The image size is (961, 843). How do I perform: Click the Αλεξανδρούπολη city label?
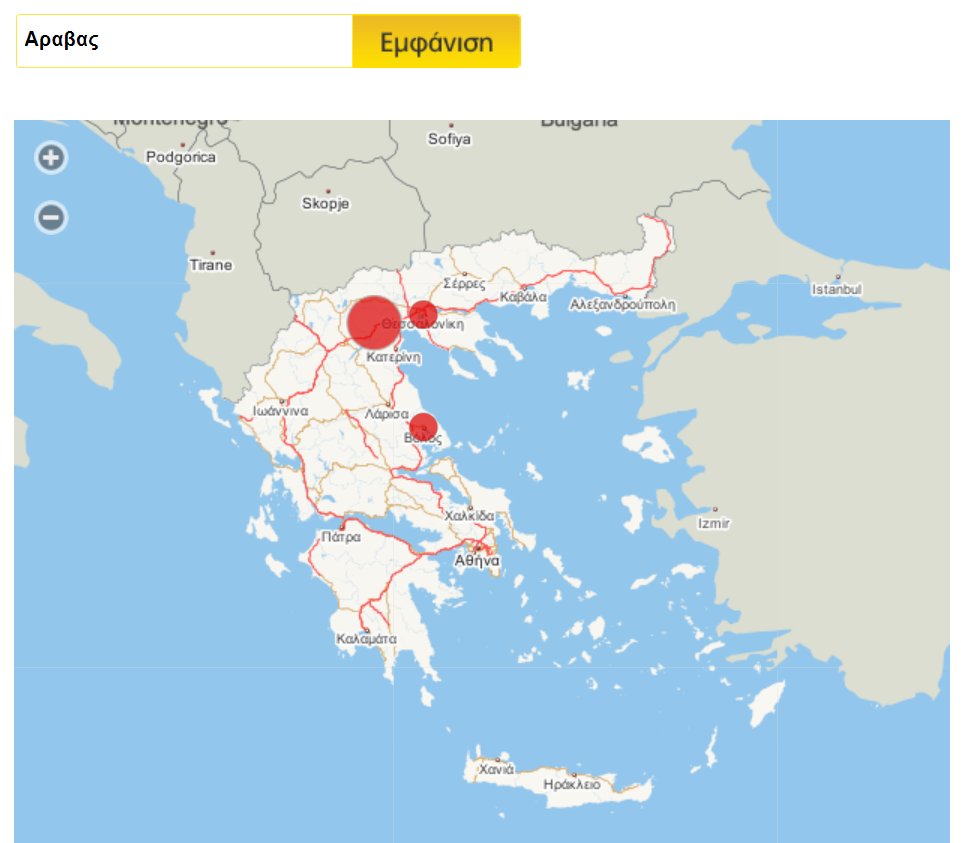pos(623,305)
